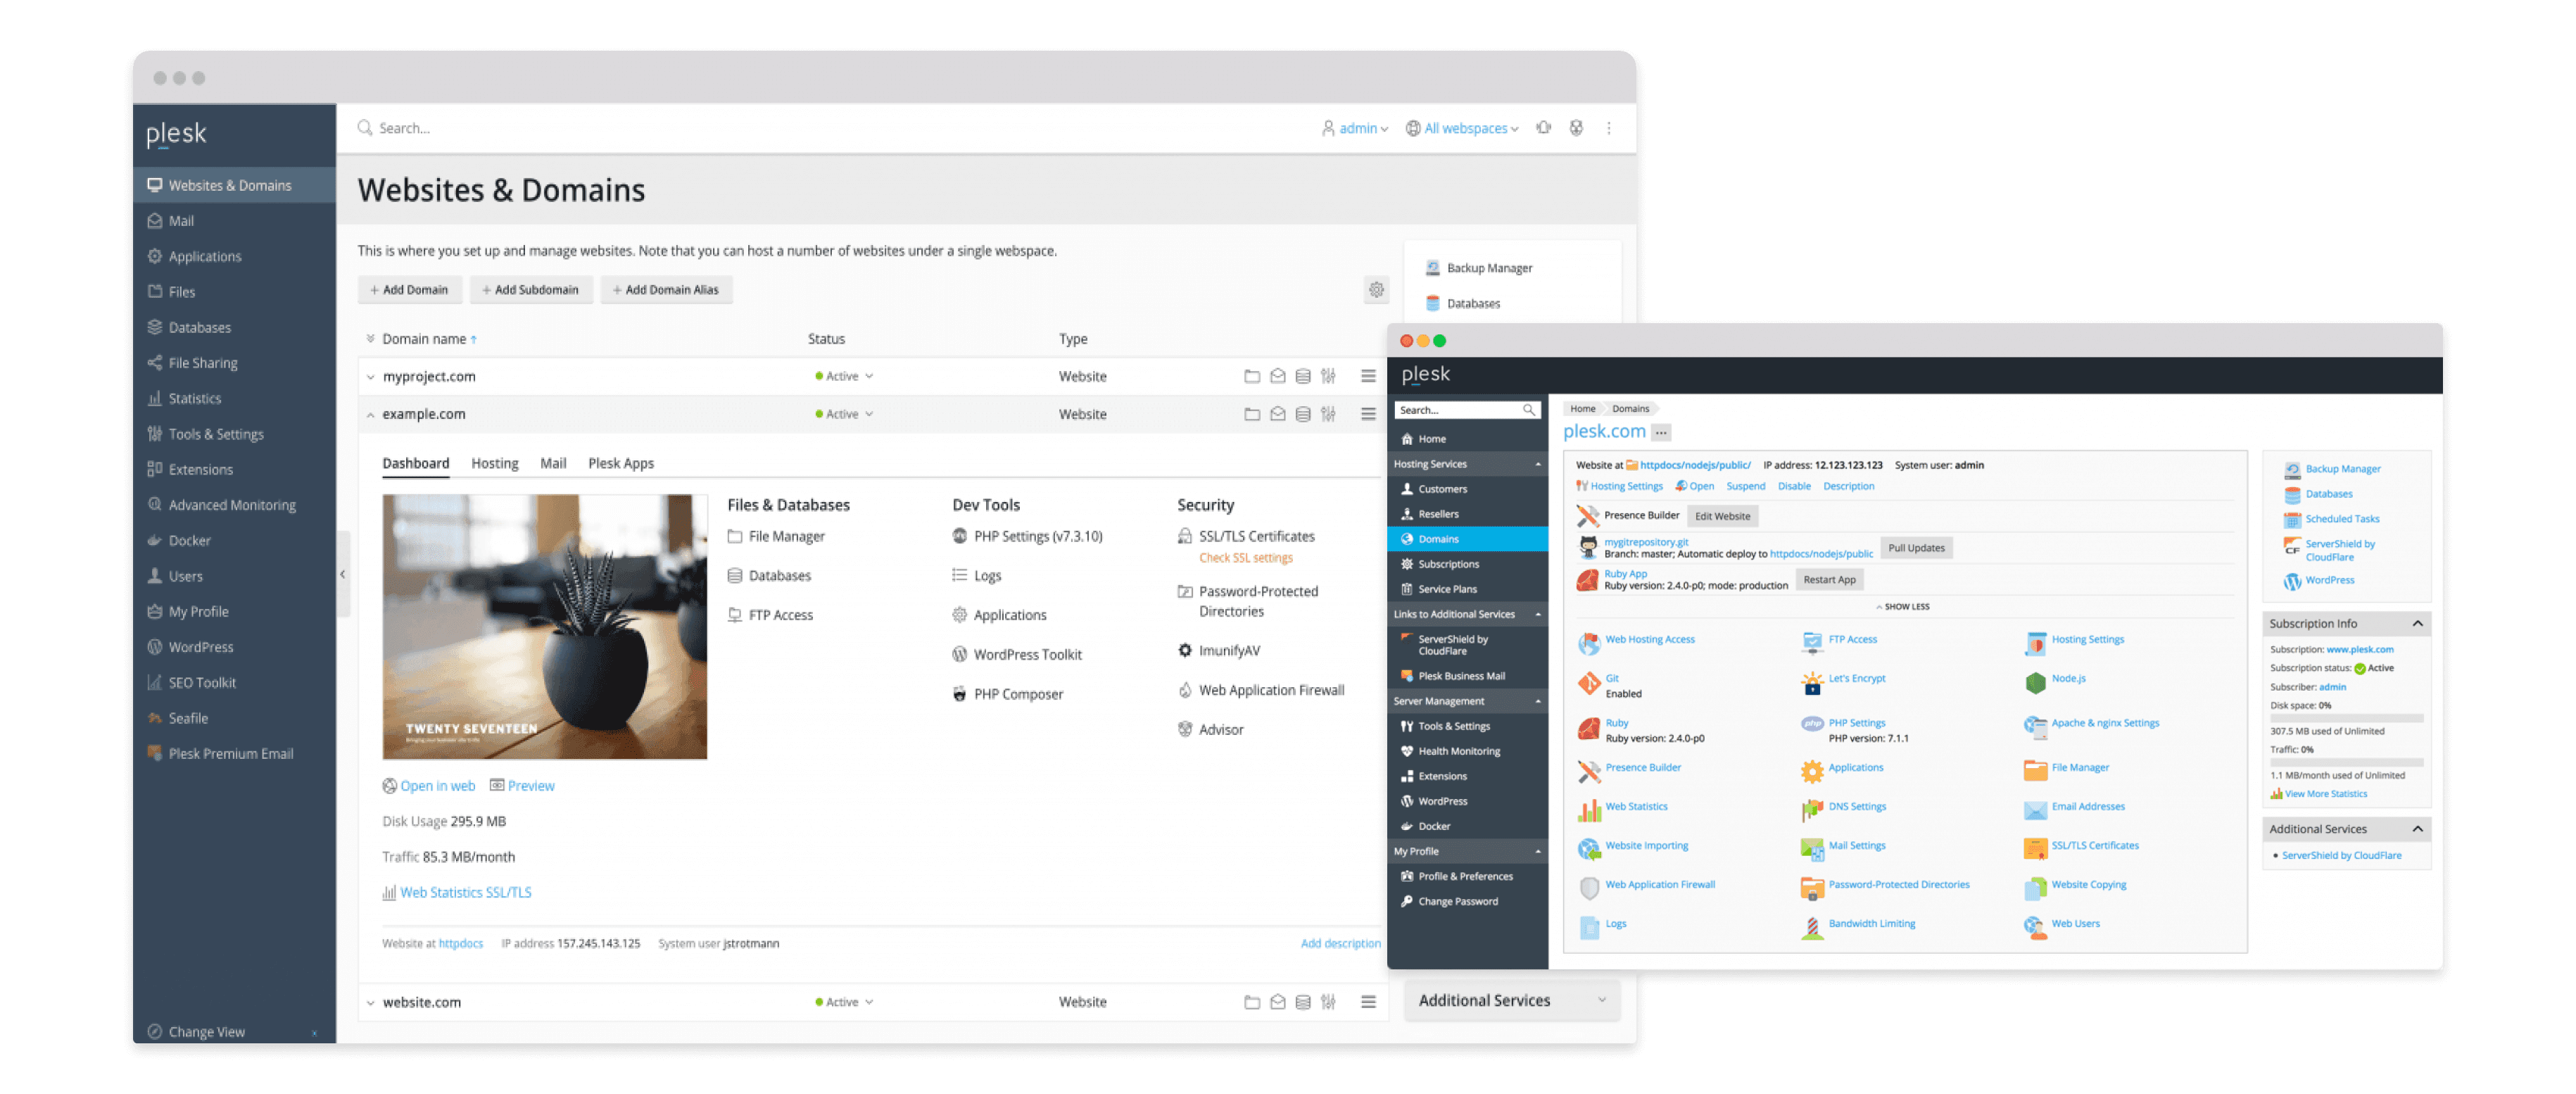Viewport: 2576px width, 1094px height.
Task: Click the Traffic usage bar in Subscription Info
Action: 2345,762
